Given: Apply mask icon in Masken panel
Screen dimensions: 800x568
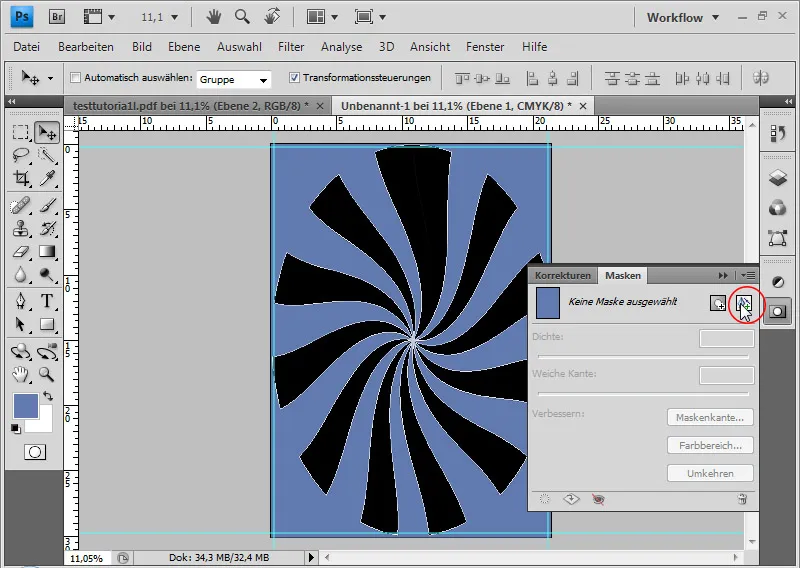Looking at the screenshot, I should click(571, 499).
